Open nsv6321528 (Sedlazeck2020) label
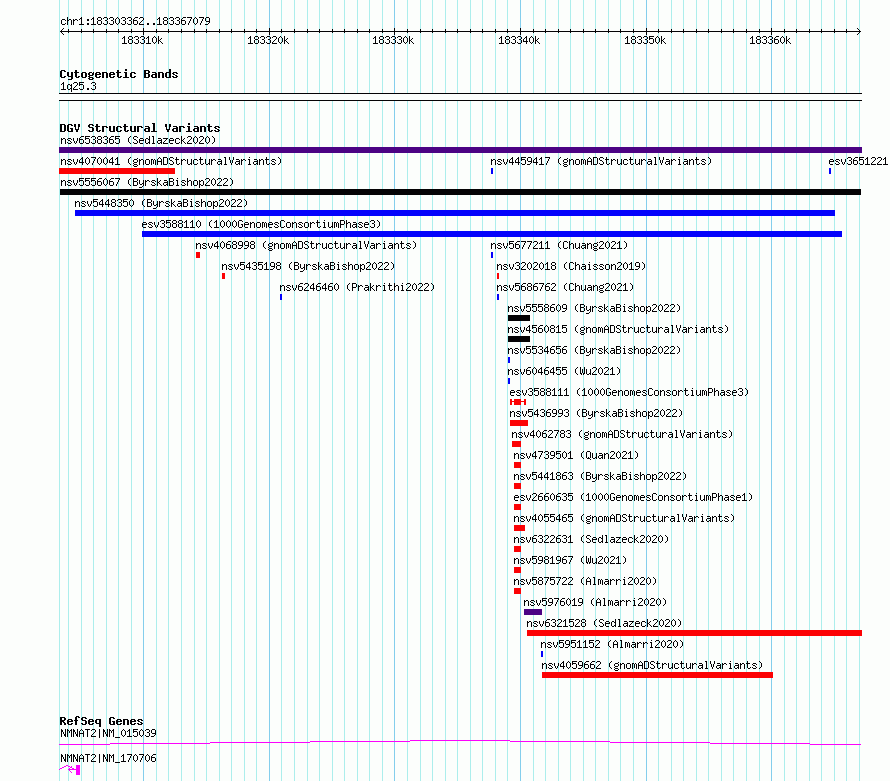 604,623
